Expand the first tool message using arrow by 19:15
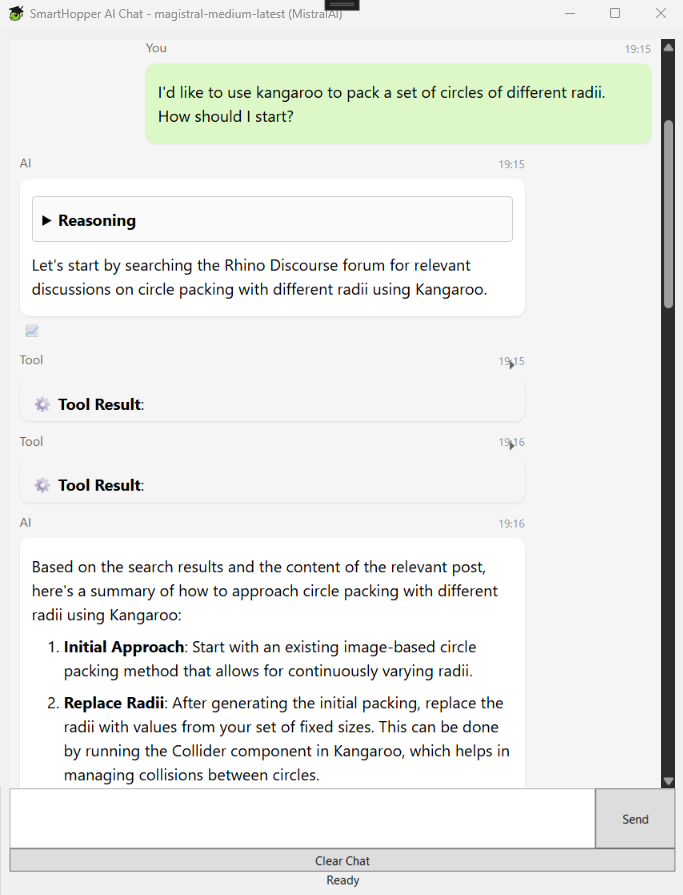Viewport: 683px width, 895px height. pos(512,364)
